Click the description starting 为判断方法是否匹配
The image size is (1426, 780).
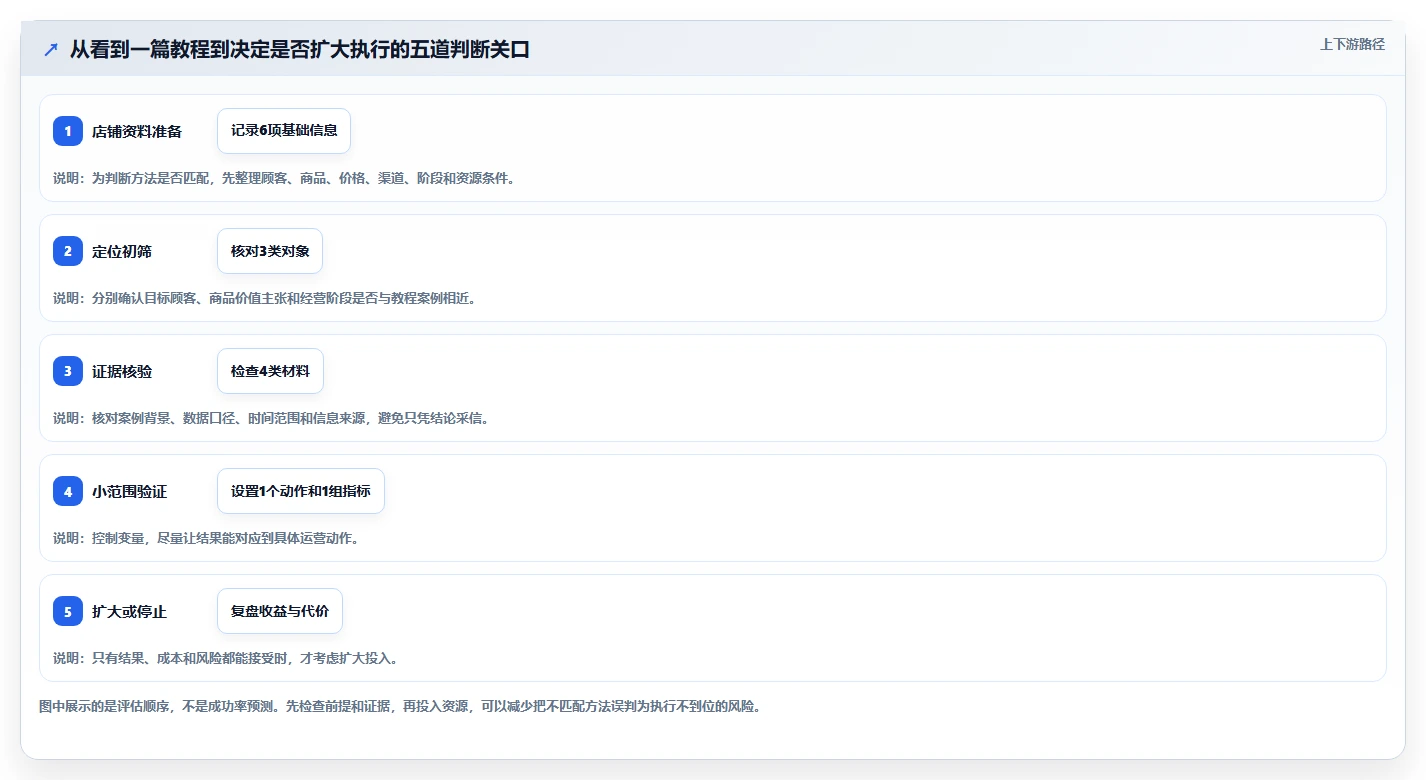coord(284,178)
